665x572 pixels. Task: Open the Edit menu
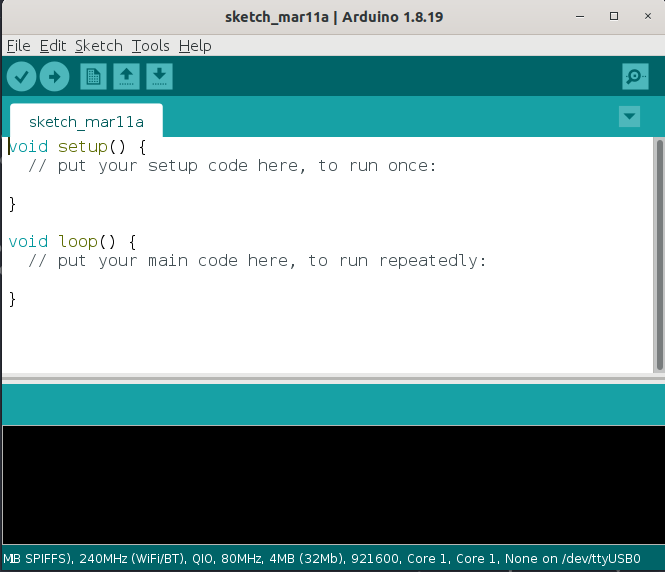53,46
